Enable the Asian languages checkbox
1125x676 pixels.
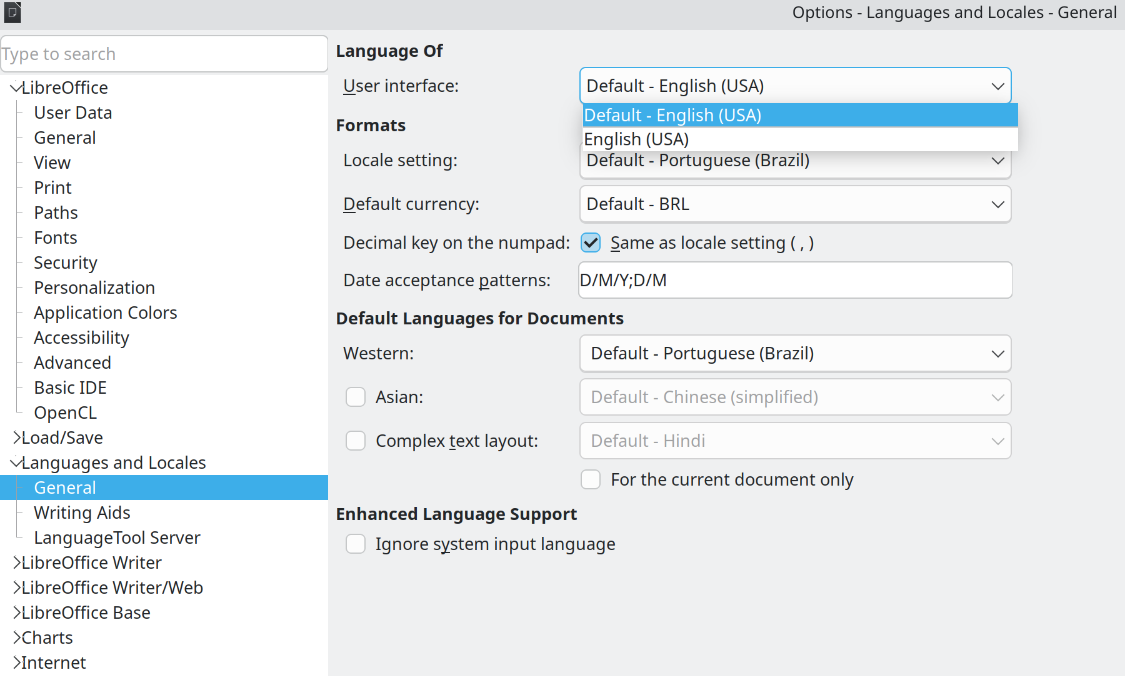click(356, 397)
